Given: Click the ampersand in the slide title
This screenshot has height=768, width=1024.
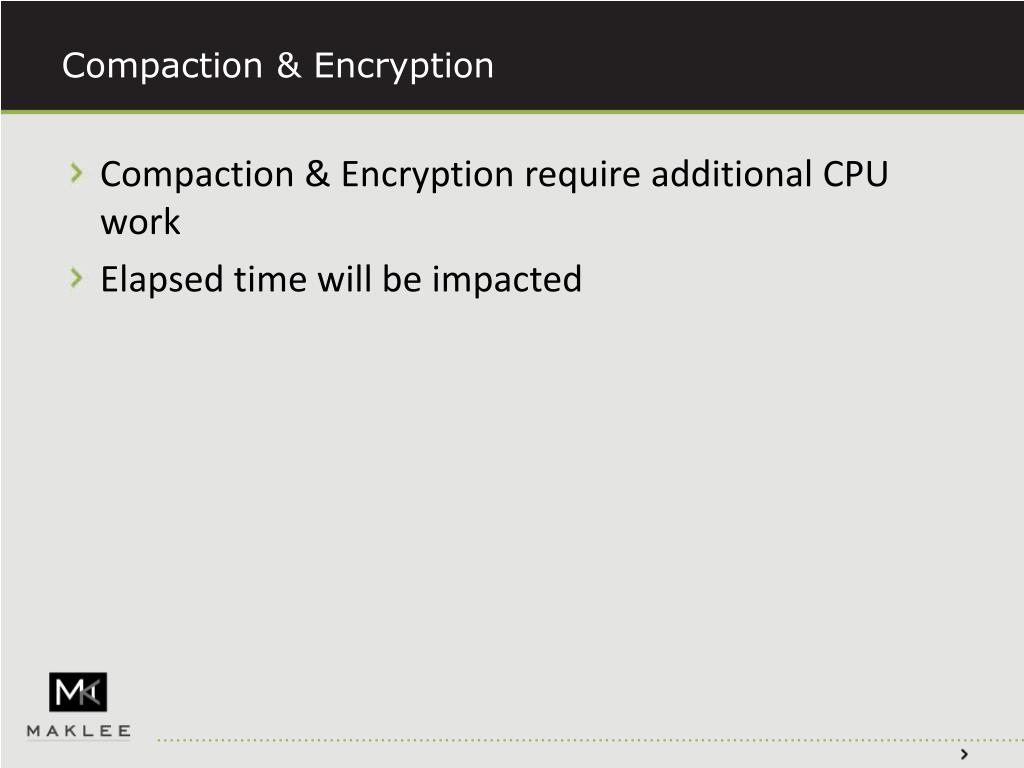Looking at the screenshot, I should pos(289,65).
